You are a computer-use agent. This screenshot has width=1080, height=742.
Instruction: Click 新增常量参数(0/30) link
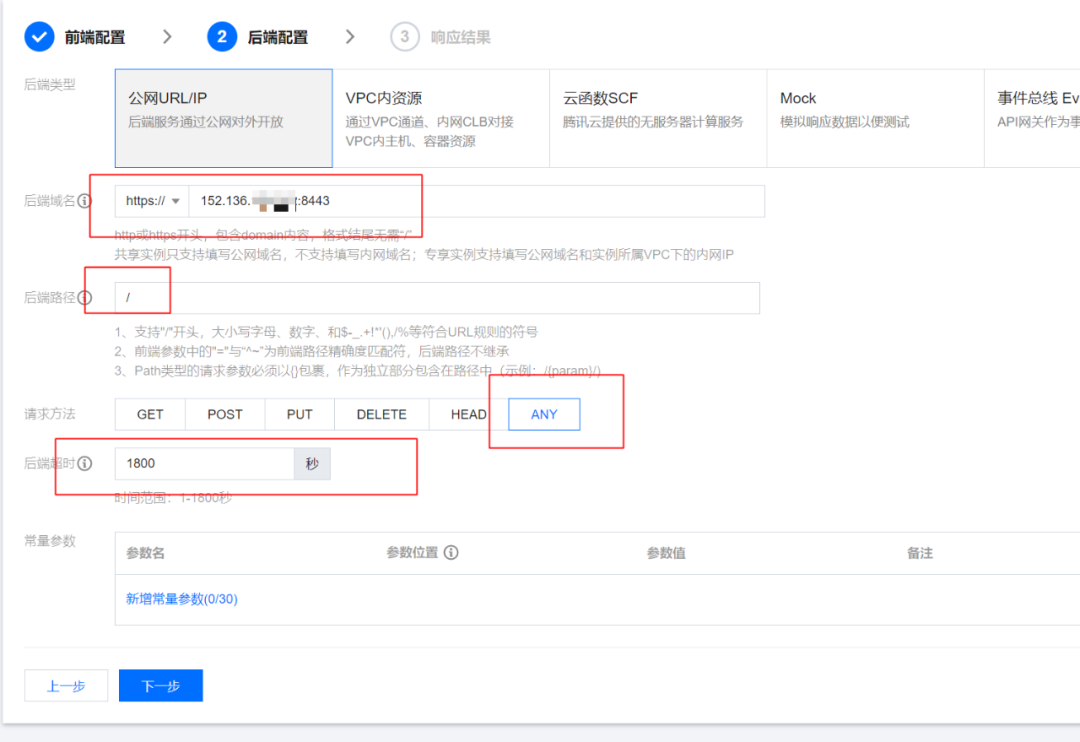tap(182, 599)
